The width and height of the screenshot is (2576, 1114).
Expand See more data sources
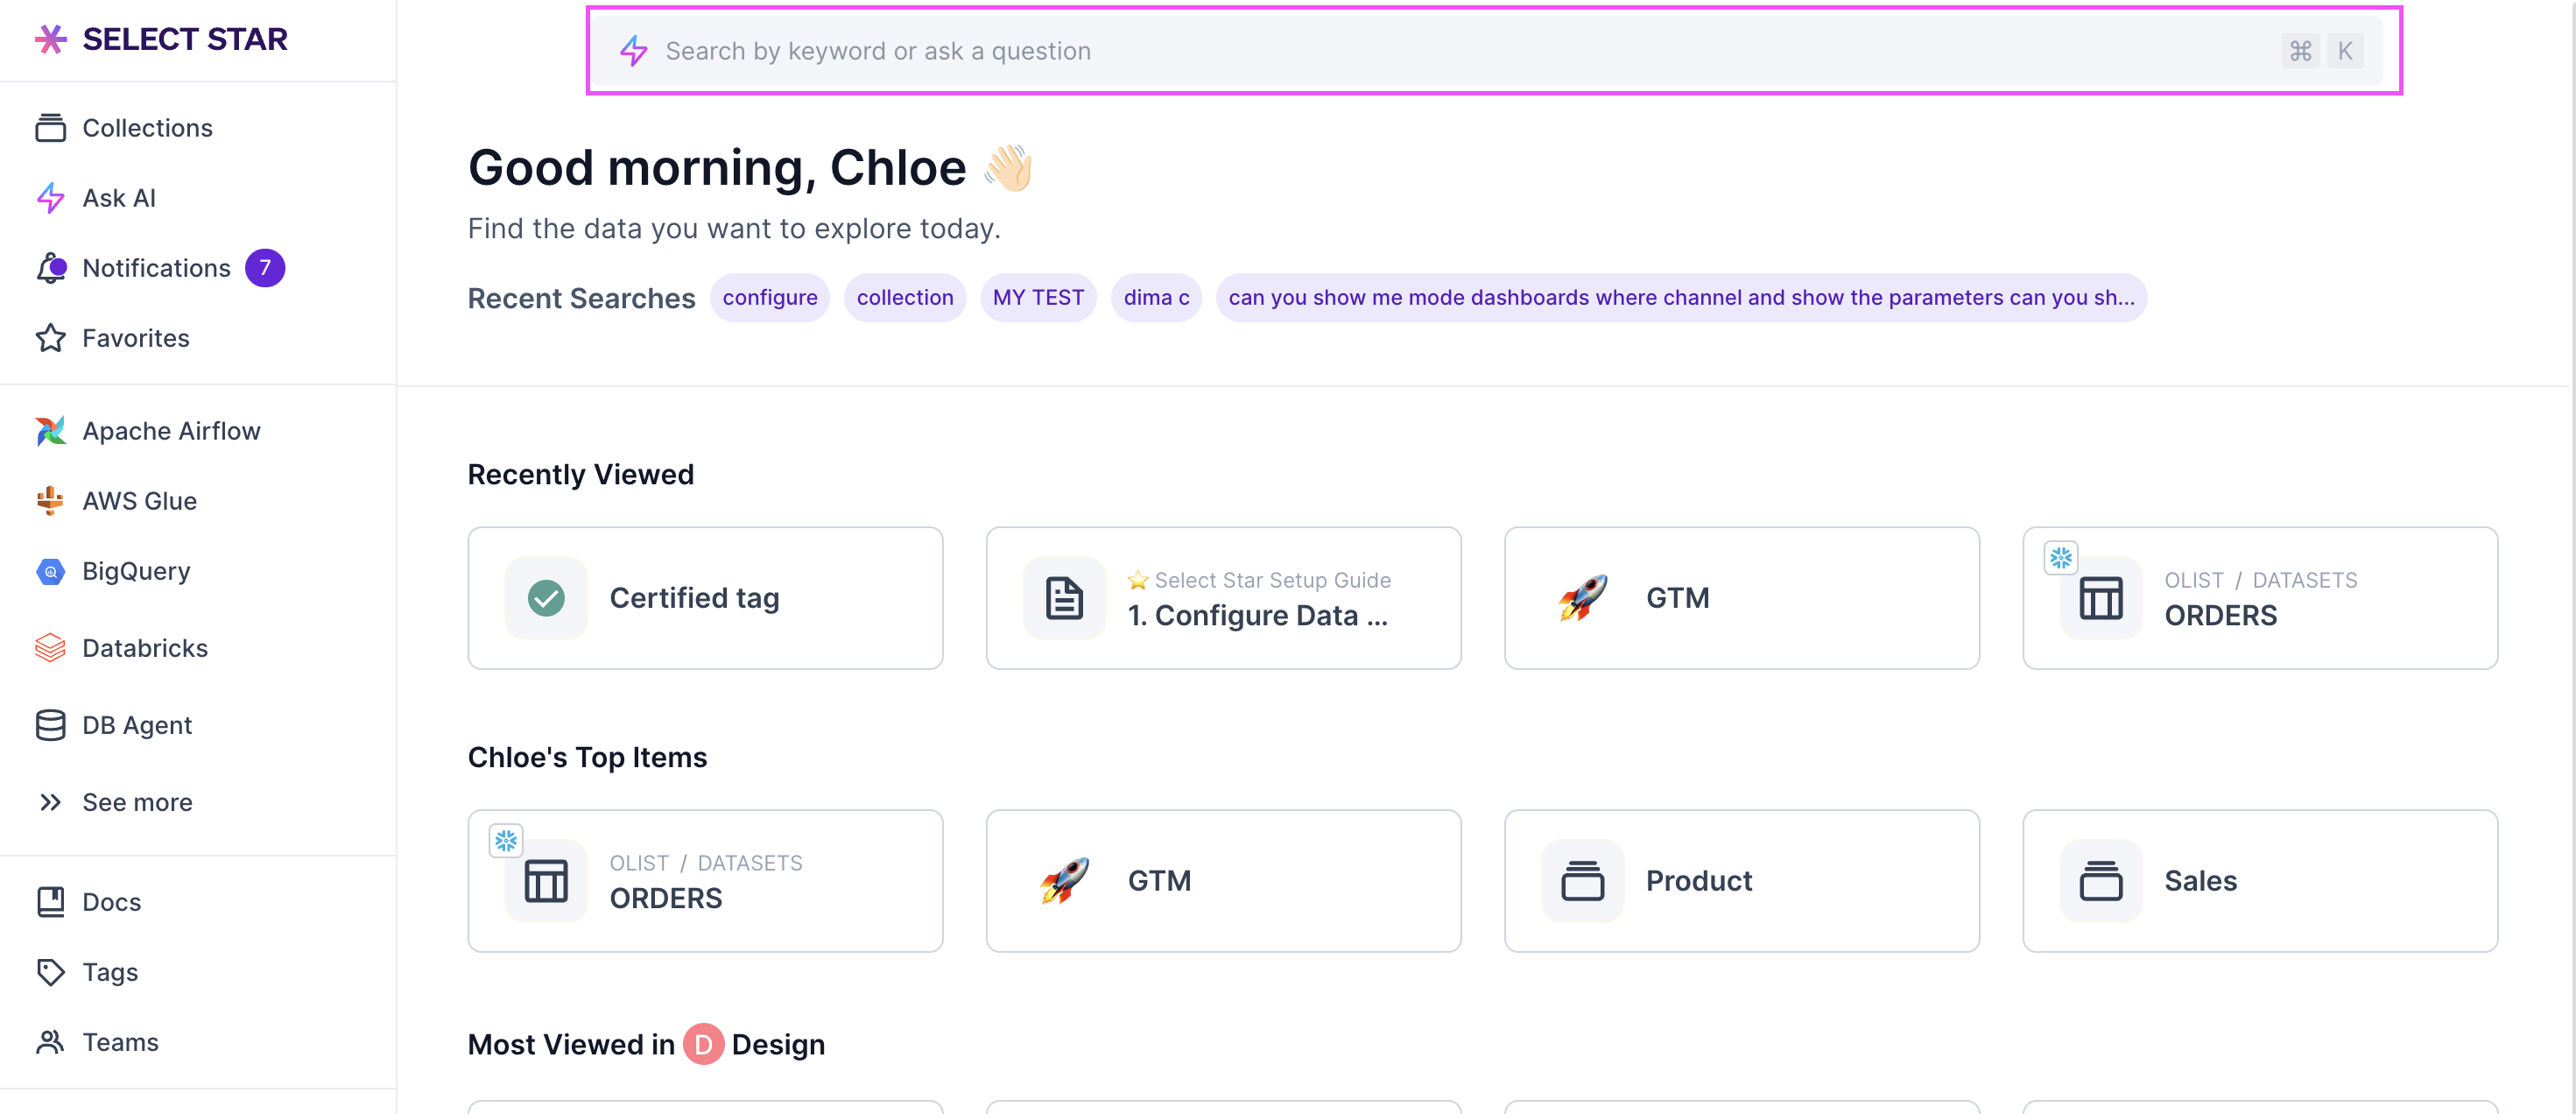tap(137, 802)
